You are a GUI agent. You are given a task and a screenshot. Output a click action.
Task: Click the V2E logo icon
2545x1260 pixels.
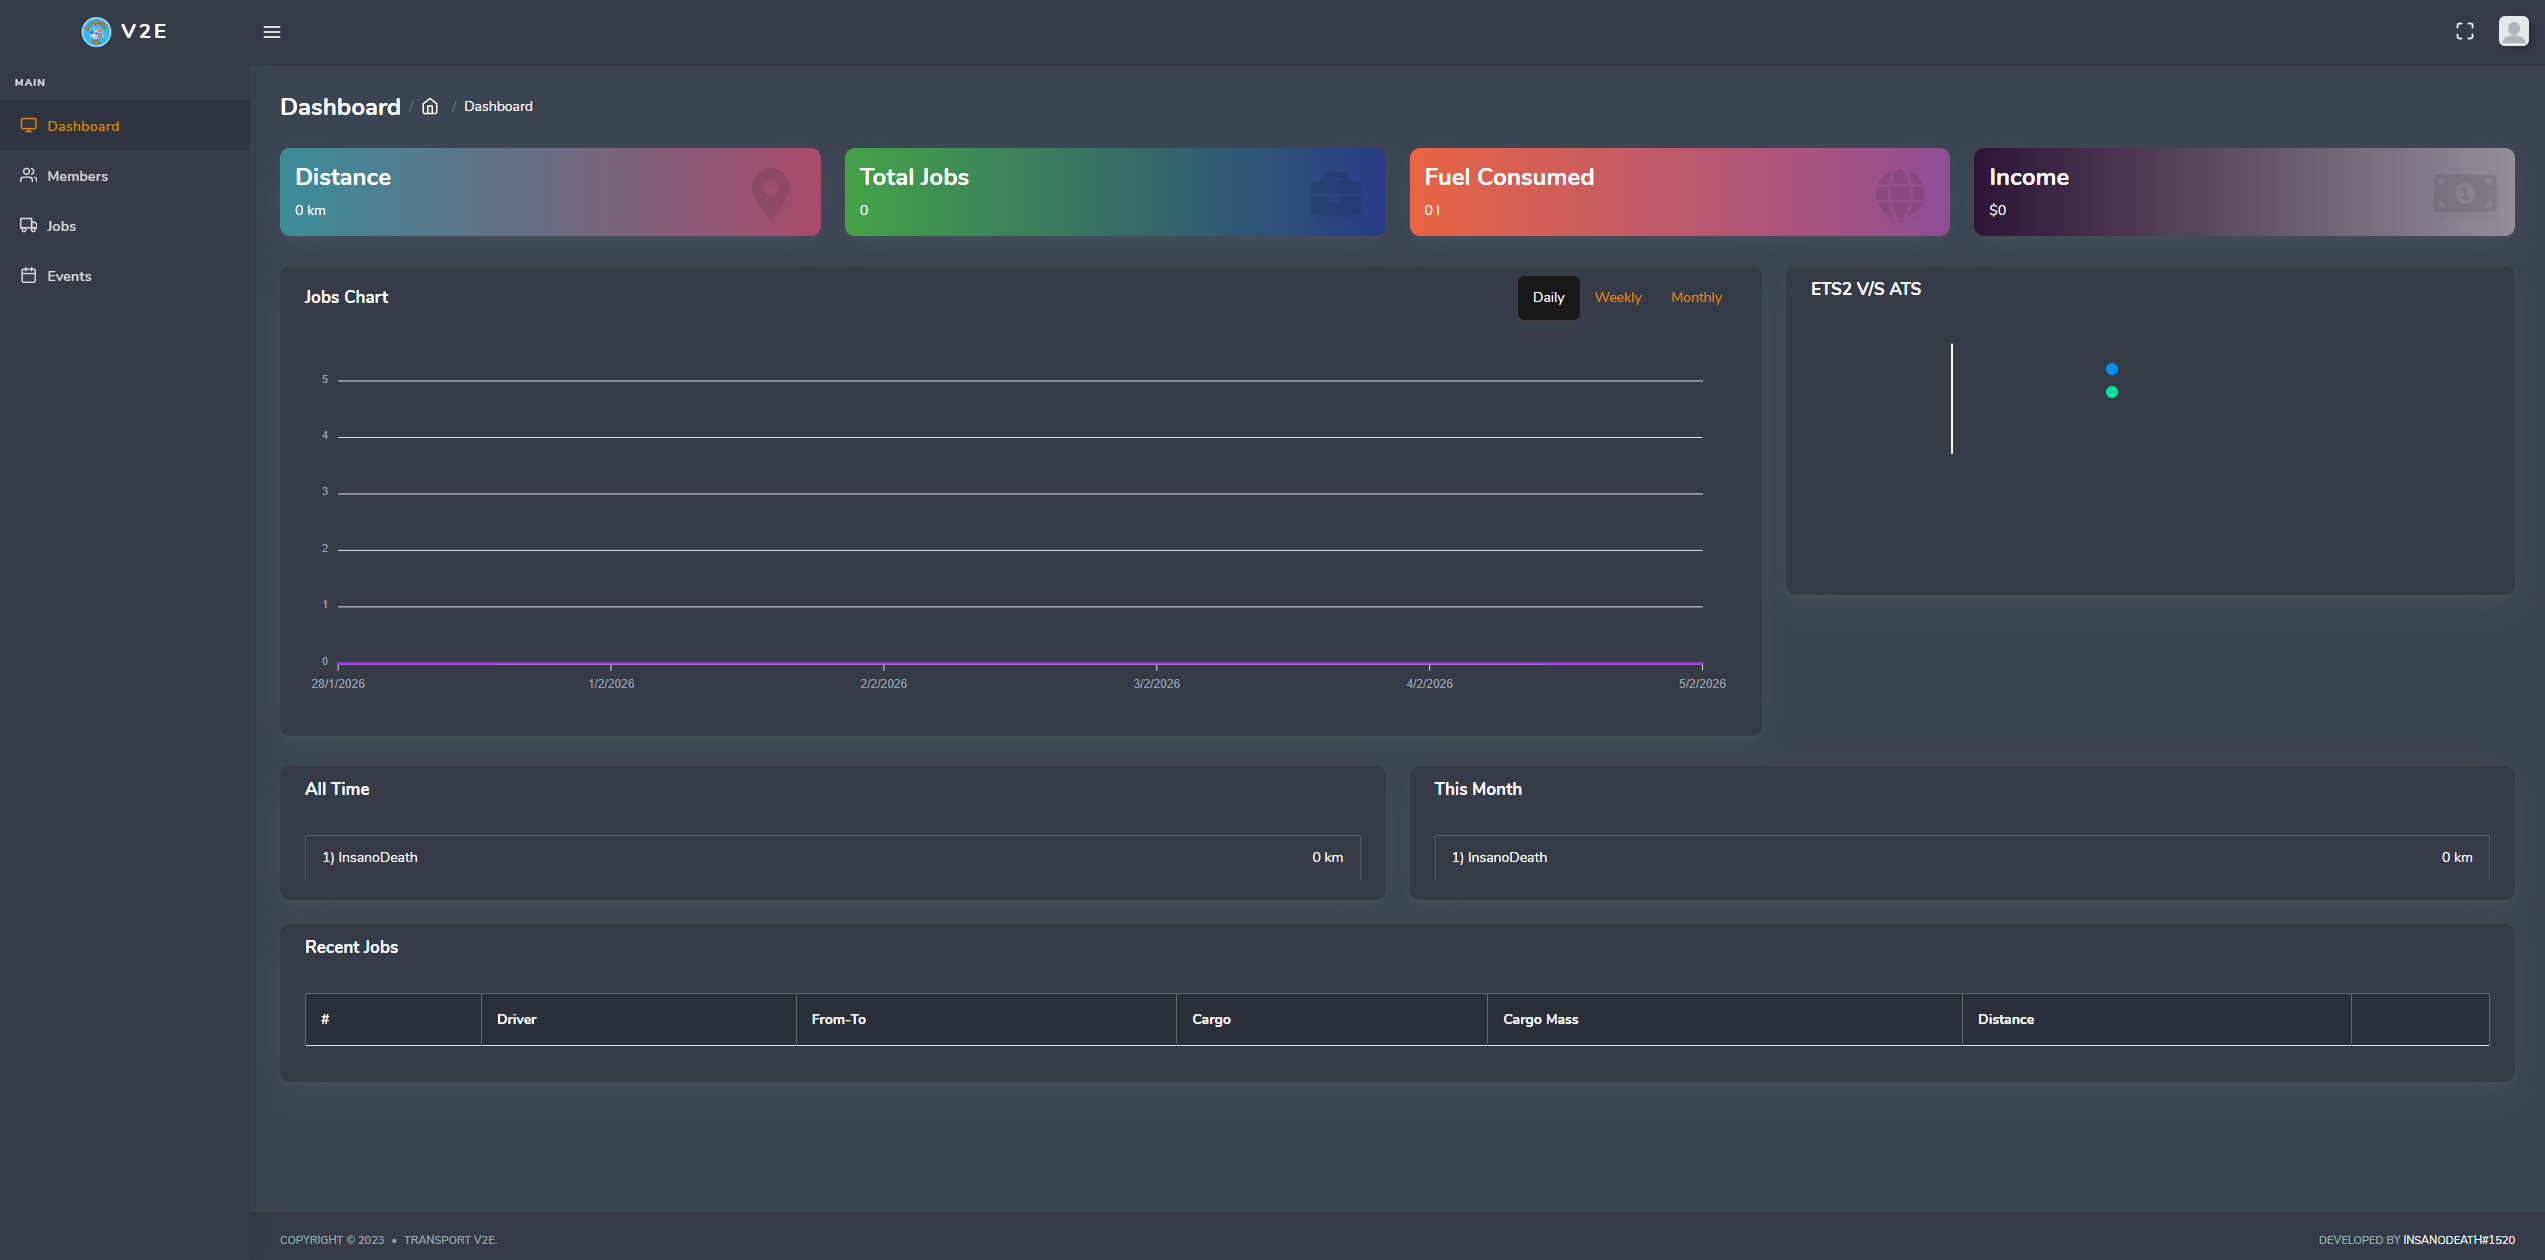[x=96, y=32]
